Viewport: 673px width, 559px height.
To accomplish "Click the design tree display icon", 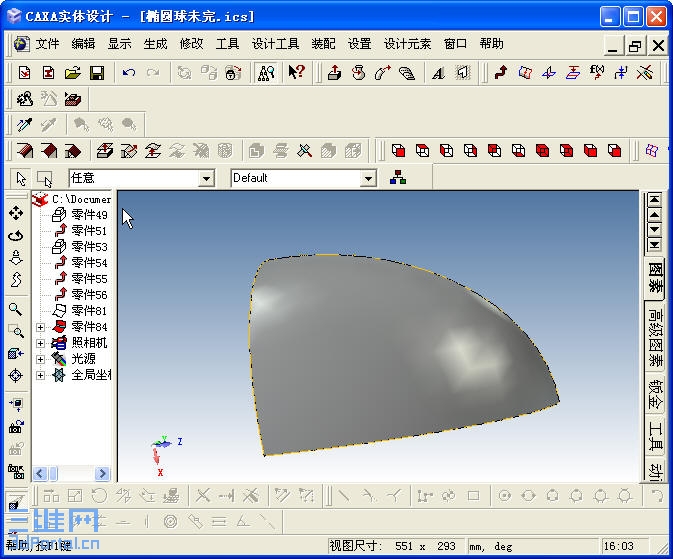I will (x=266, y=73).
